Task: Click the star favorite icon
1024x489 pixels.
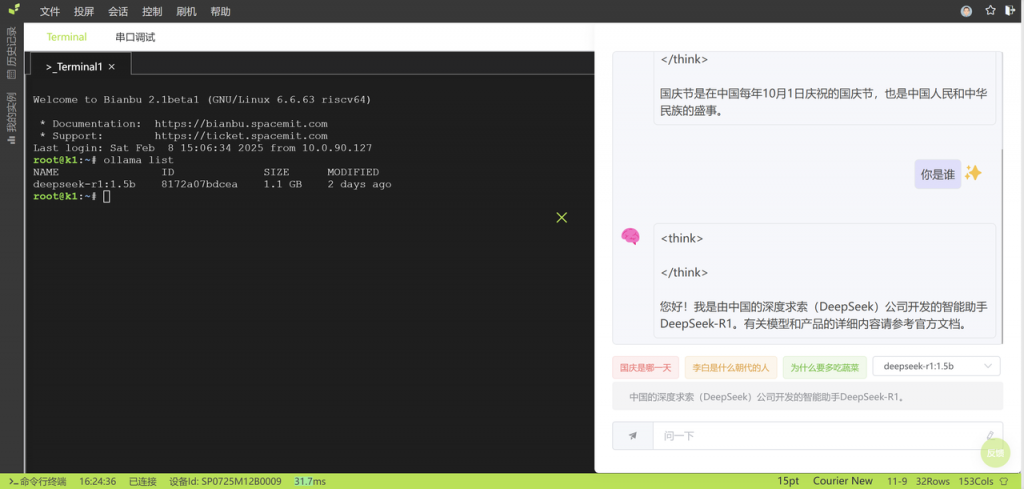Action: pos(990,10)
